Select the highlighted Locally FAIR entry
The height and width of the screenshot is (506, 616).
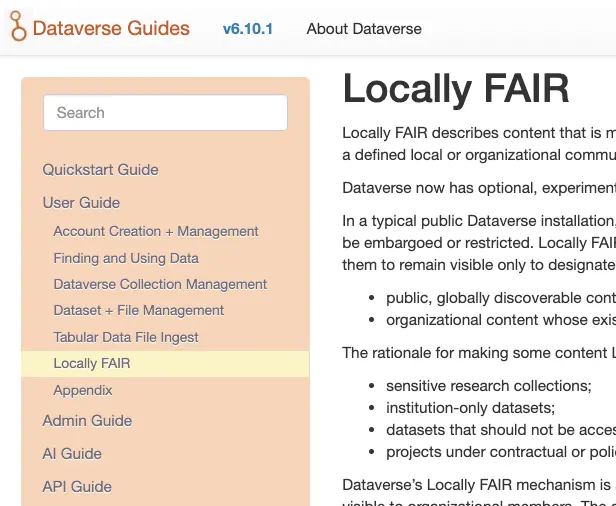(165, 364)
